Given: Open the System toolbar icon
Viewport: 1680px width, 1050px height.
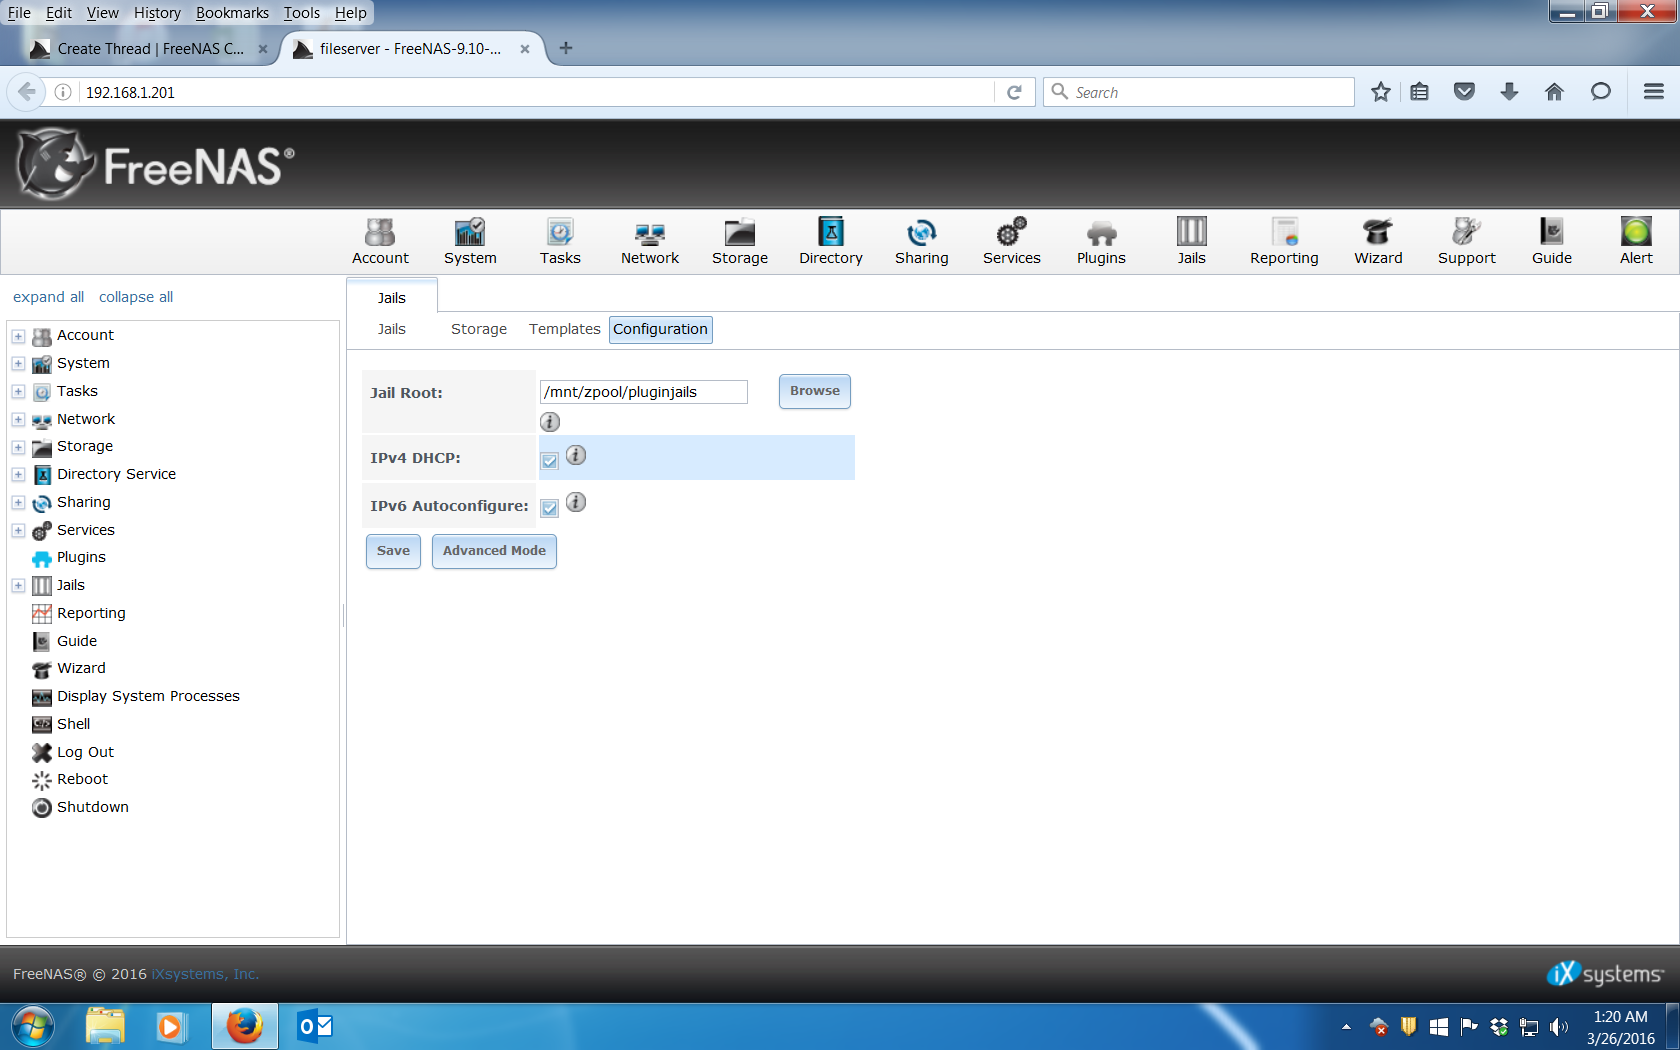Looking at the screenshot, I should [x=470, y=242].
